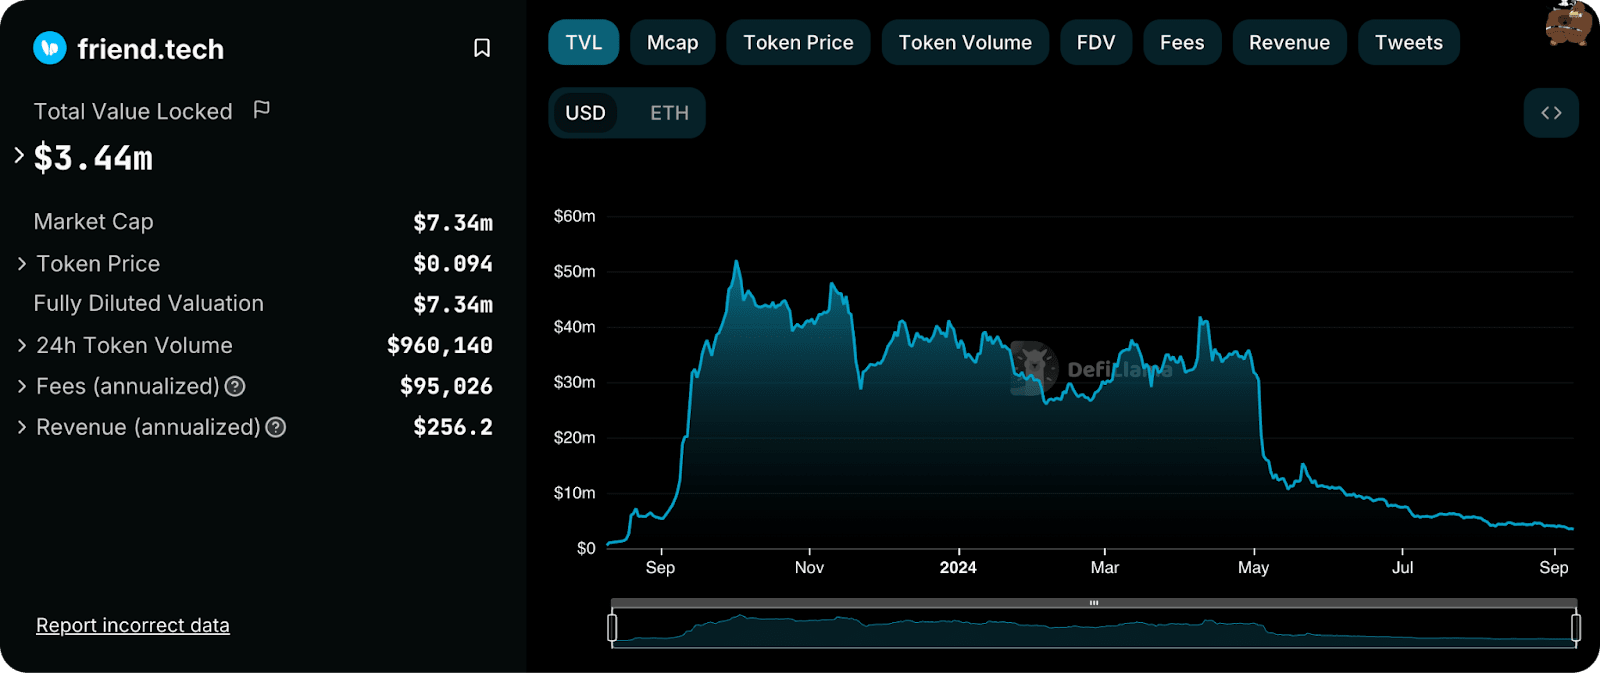Toggle the Token Volume chart series
The image size is (1600, 673).
coord(965,43)
